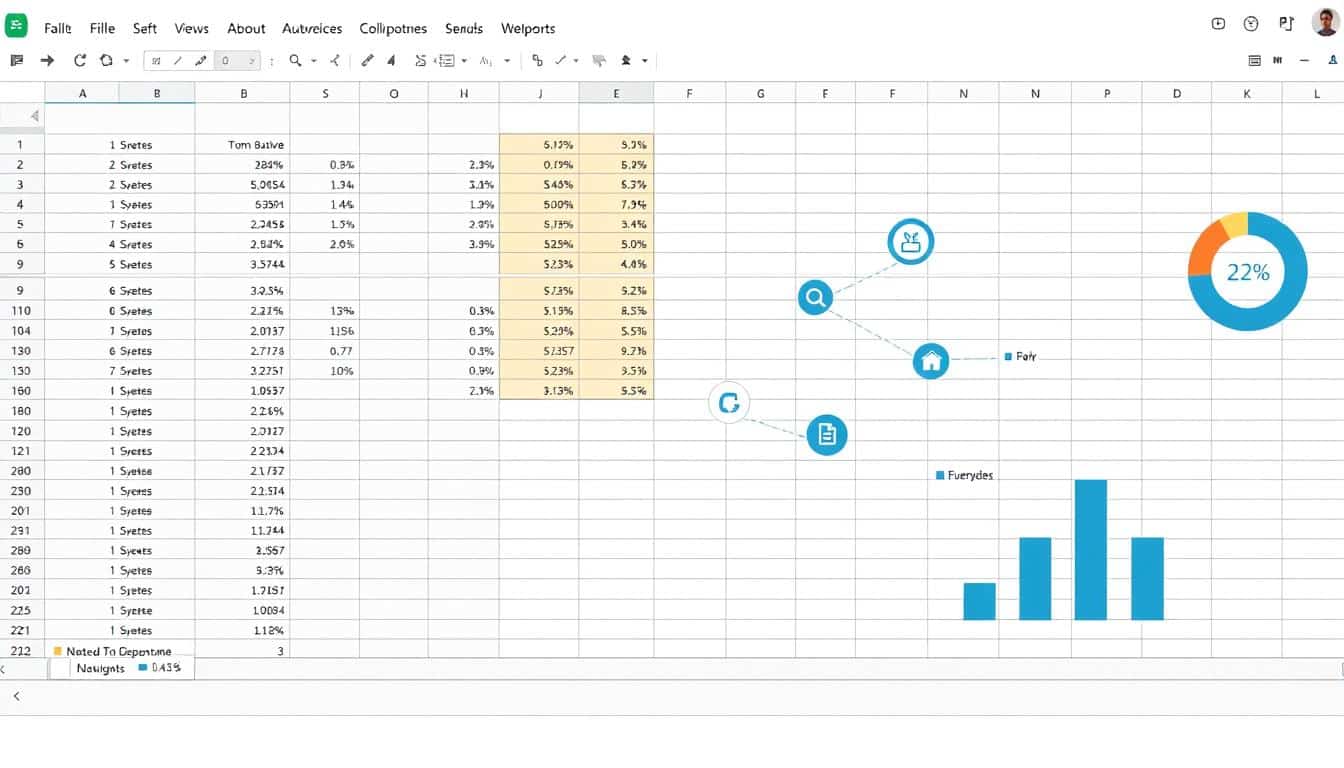Open the Seft menu

click(x=145, y=29)
